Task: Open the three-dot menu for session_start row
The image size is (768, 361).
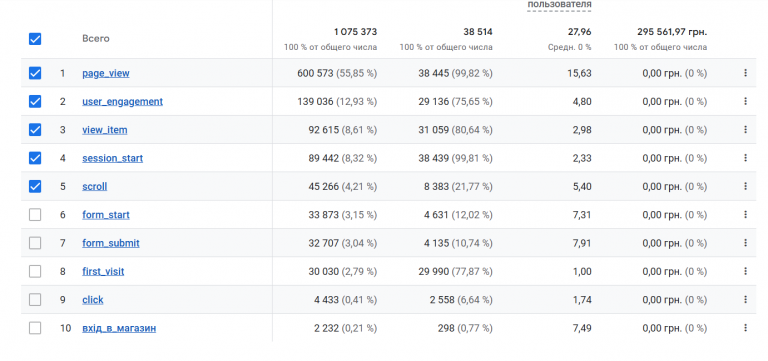Action: (745, 158)
